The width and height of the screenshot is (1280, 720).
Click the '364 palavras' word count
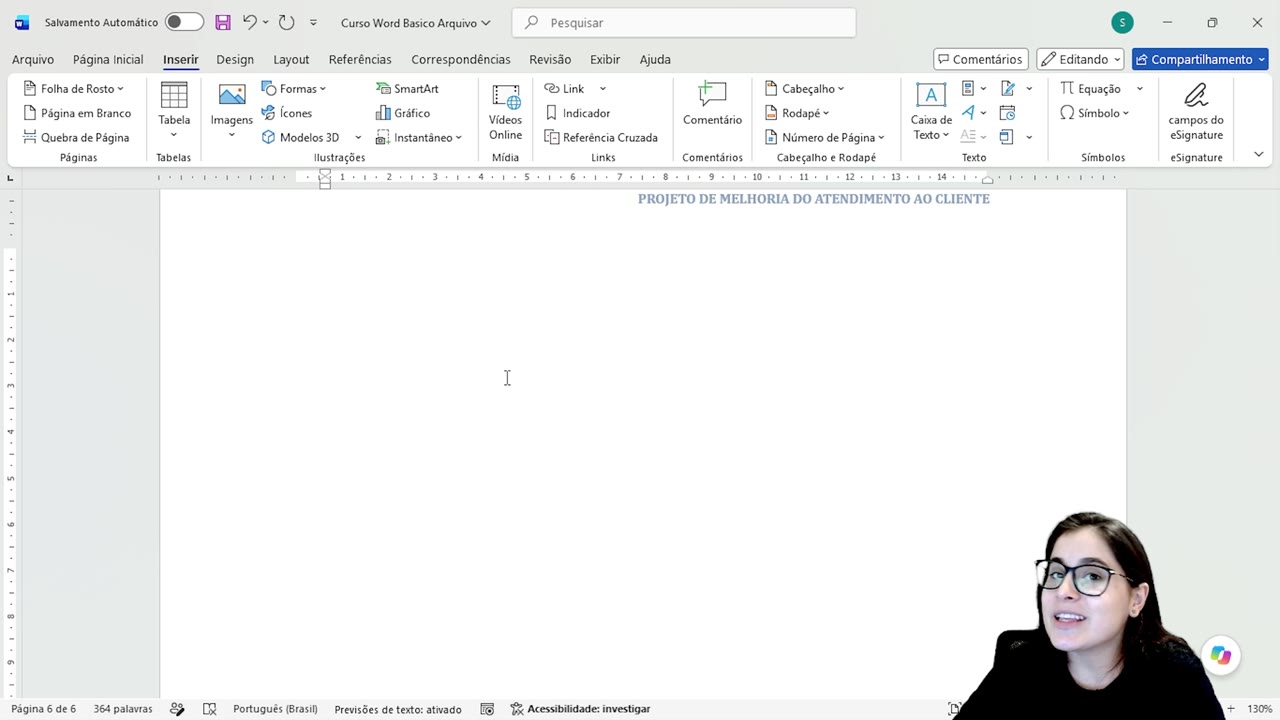(x=123, y=709)
